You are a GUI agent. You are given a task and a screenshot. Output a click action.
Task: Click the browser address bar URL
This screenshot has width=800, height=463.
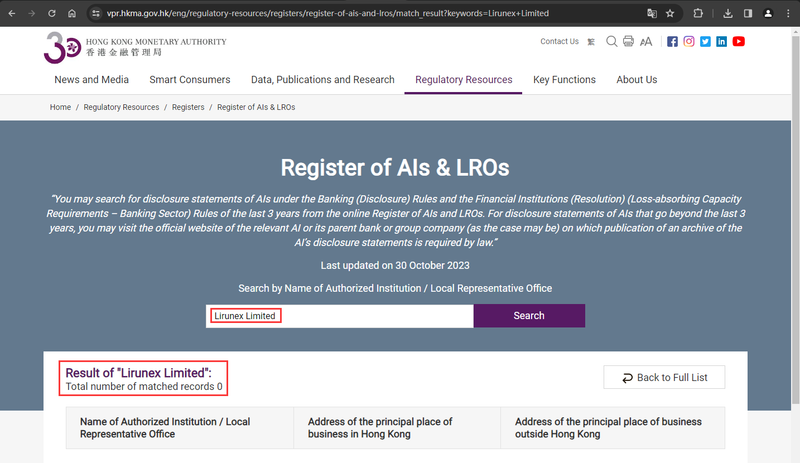tap(328, 13)
